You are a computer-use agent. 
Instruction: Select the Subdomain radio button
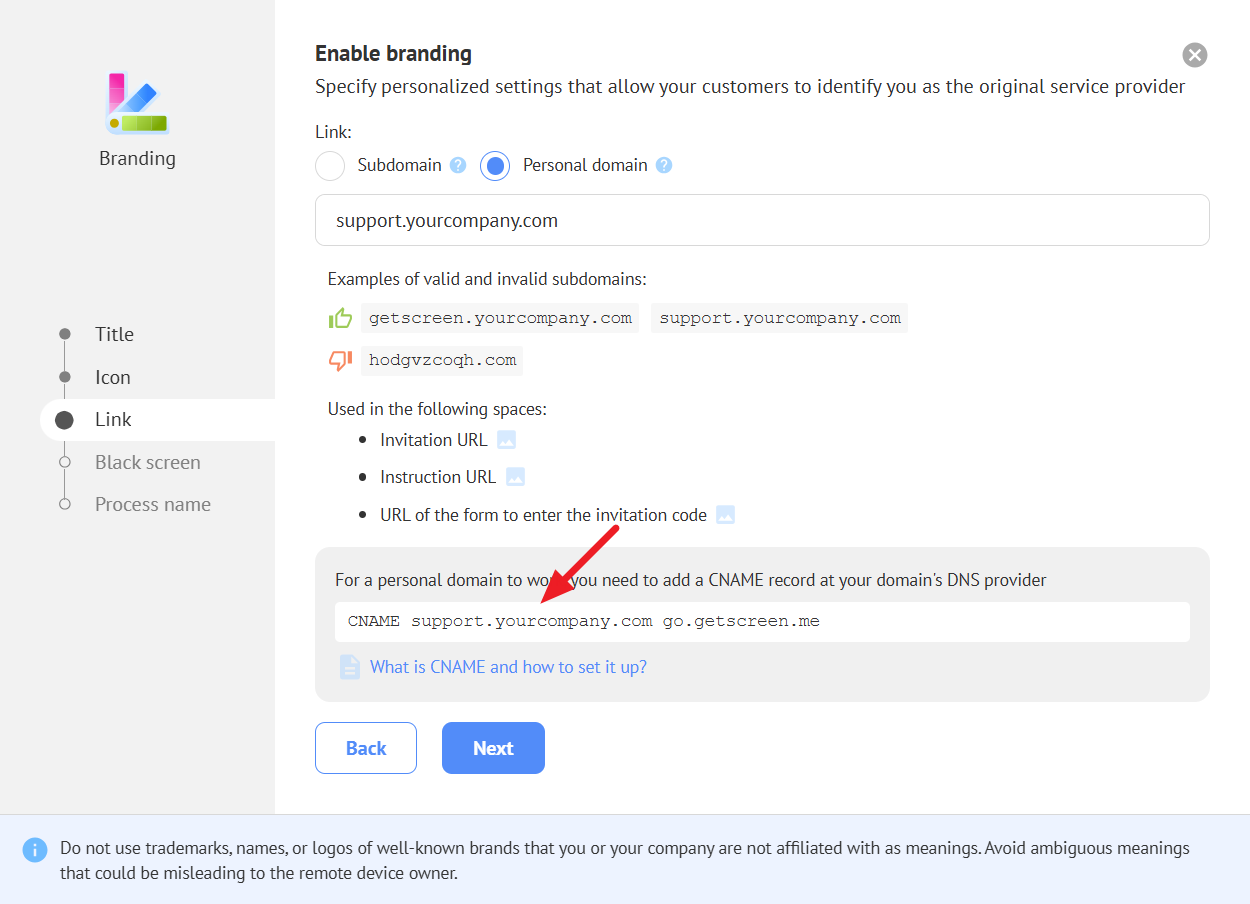click(330, 166)
